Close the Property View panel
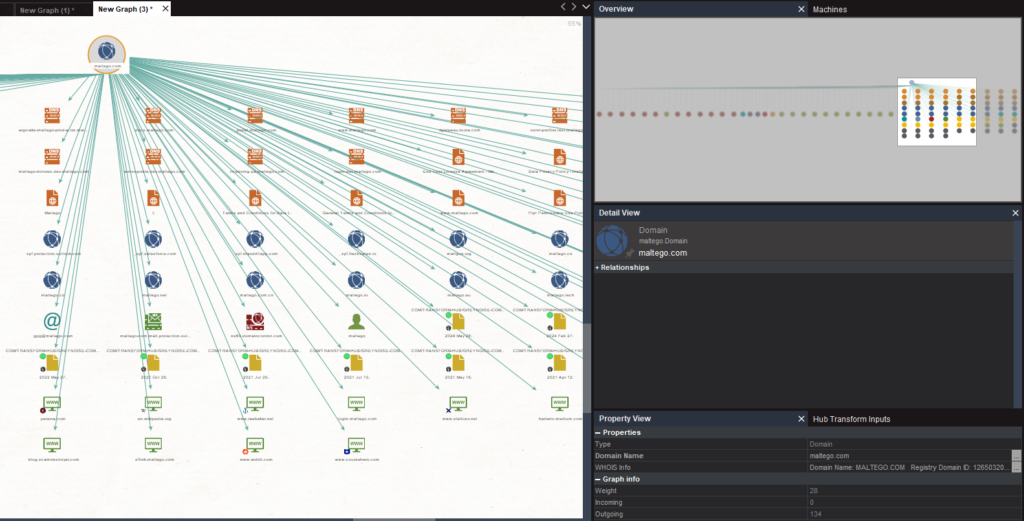The width and height of the screenshot is (1024, 521). 801,418
